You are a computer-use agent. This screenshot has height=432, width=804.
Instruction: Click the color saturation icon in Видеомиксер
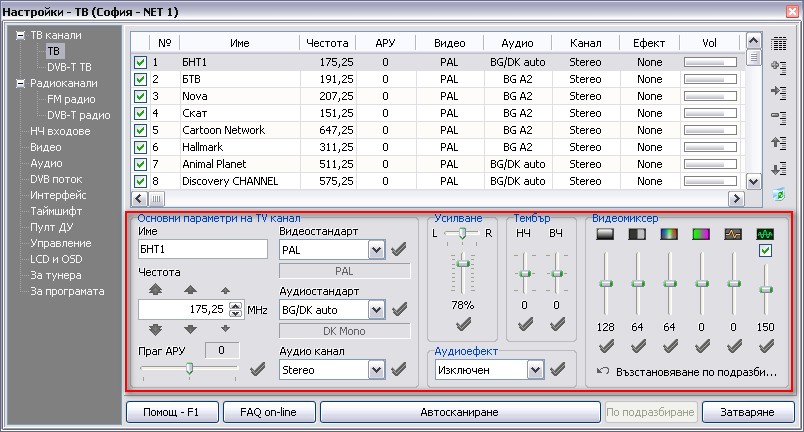click(x=669, y=234)
